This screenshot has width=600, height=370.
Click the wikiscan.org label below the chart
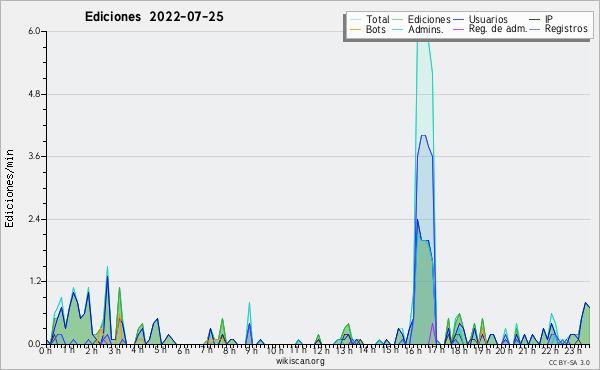[300, 361]
